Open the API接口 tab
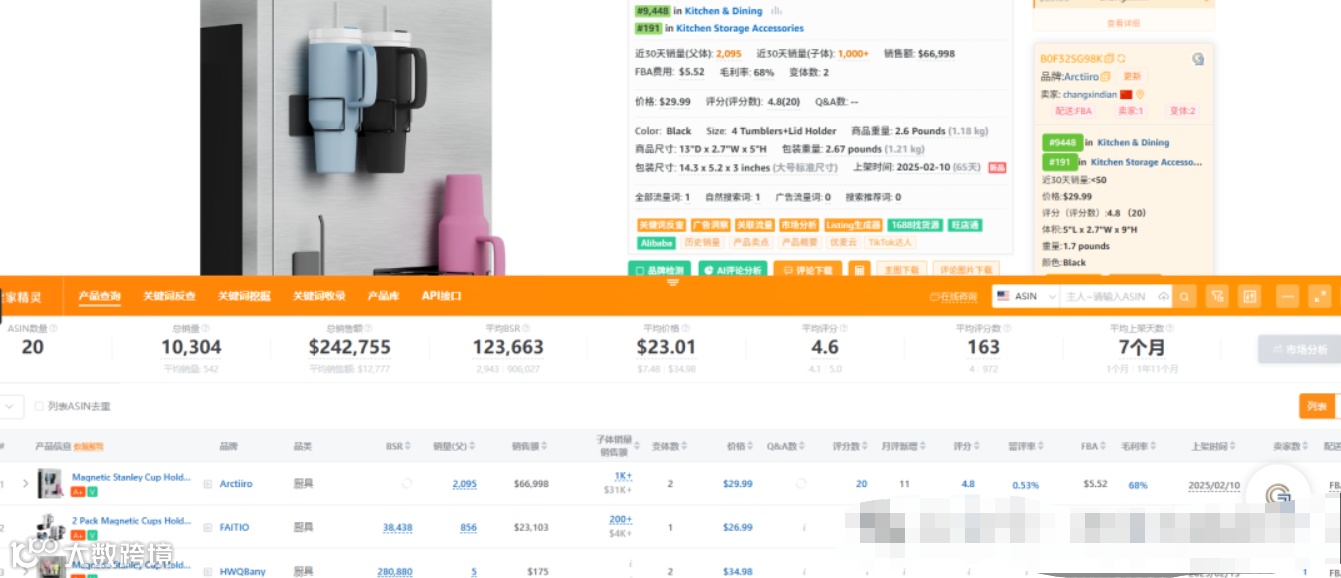The height and width of the screenshot is (578, 1341). click(441, 296)
